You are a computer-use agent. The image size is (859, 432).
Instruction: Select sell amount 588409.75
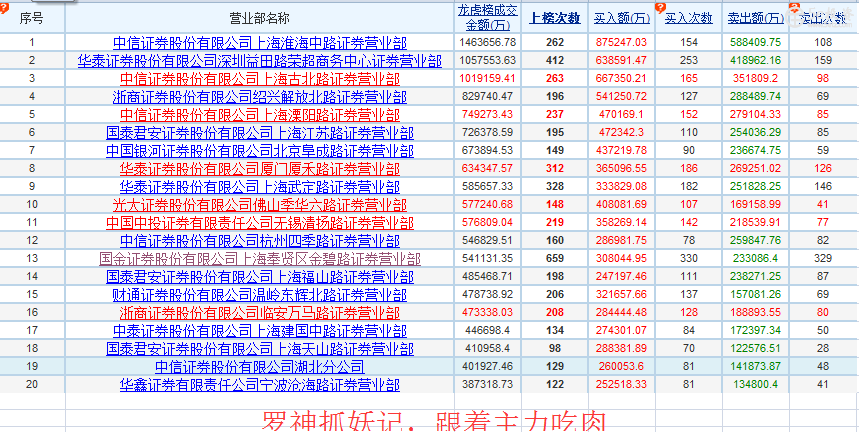pyautogui.click(x=756, y=42)
